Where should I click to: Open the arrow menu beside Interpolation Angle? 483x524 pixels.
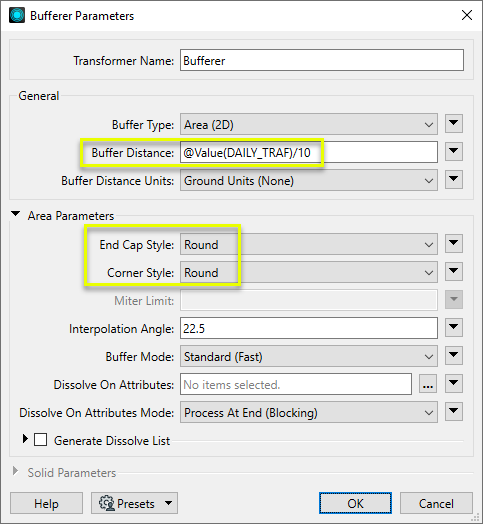454,328
